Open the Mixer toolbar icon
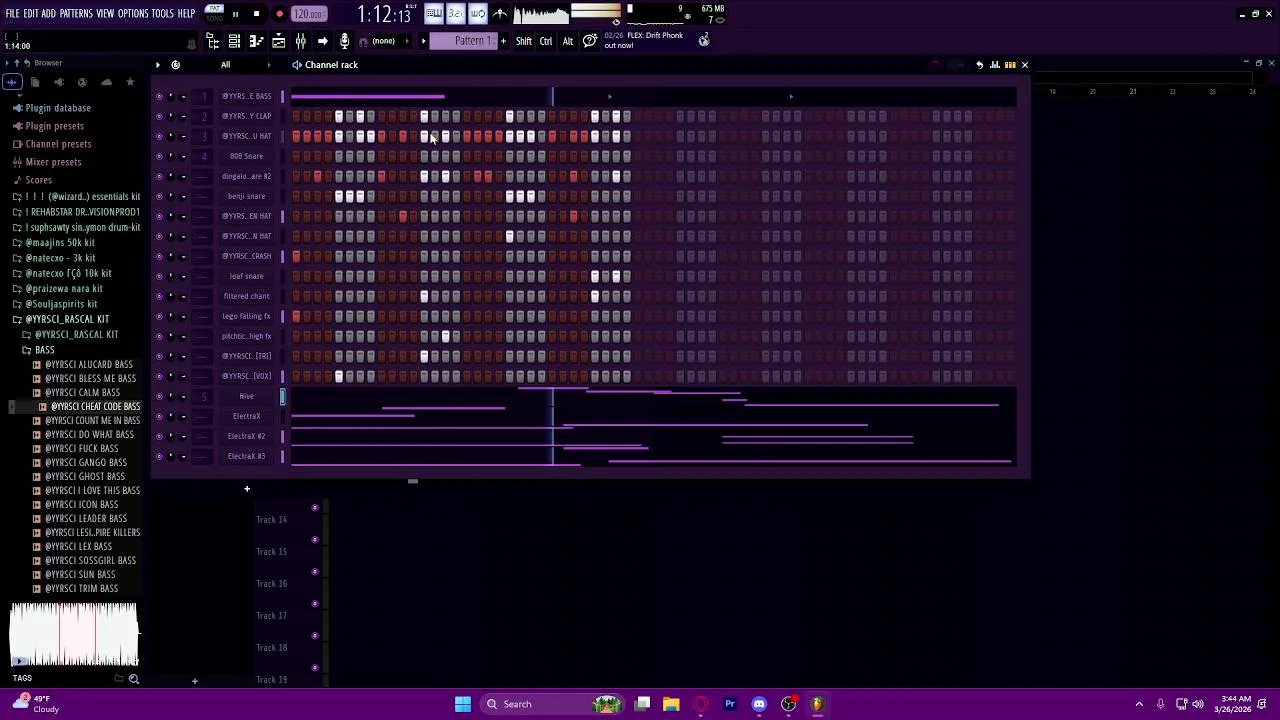Viewport: 1280px width, 720px height. pyautogui.click(x=300, y=41)
